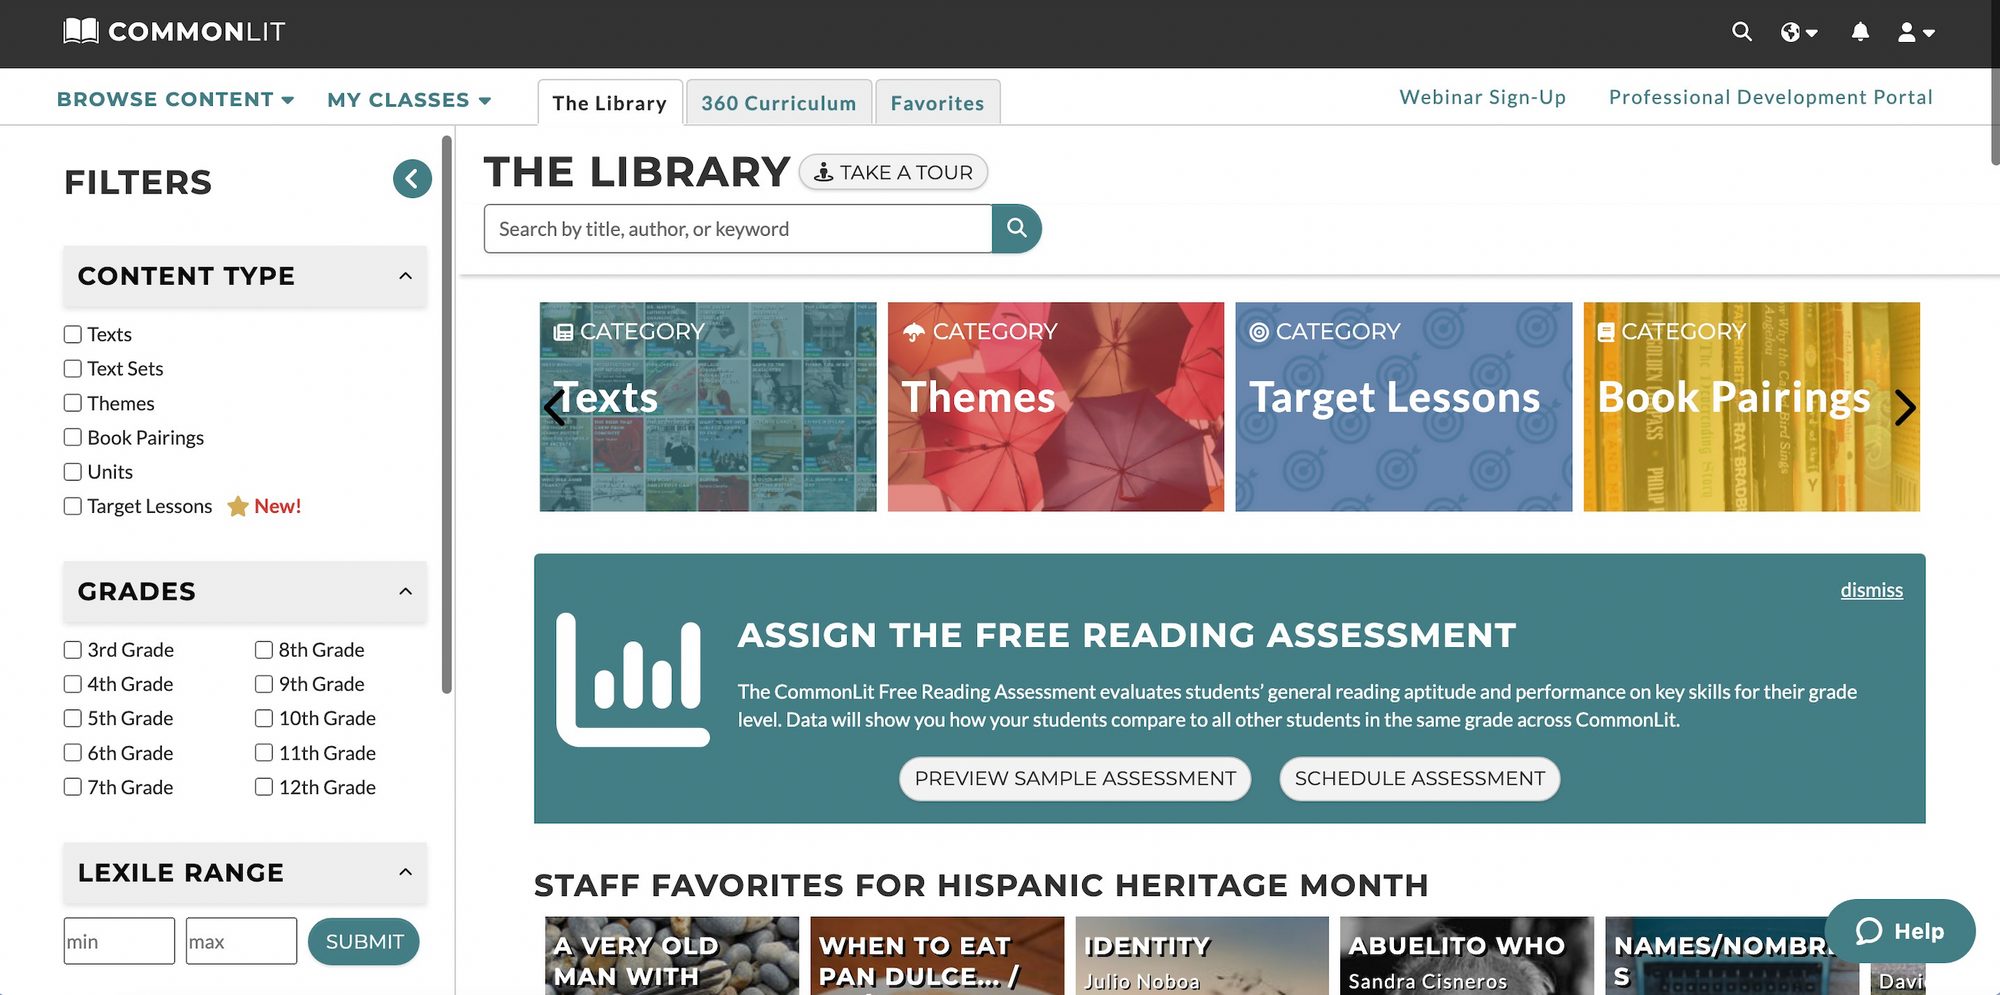Open the Help chat button
Image resolution: width=2000 pixels, height=995 pixels.
tap(1900, 931)
